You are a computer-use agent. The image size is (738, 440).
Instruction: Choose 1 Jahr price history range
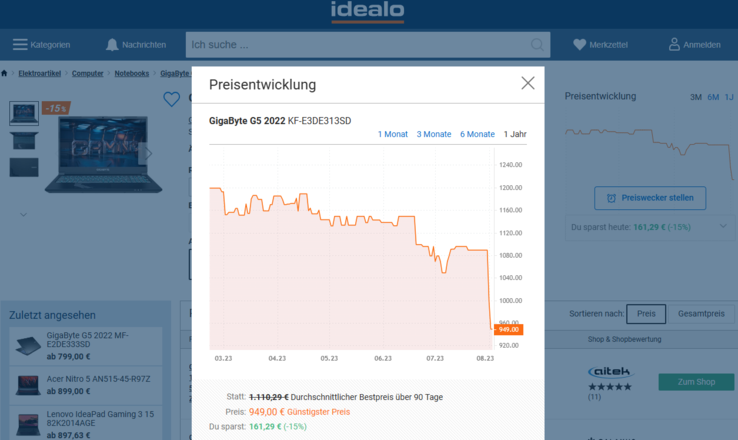[x=515, y=134]
